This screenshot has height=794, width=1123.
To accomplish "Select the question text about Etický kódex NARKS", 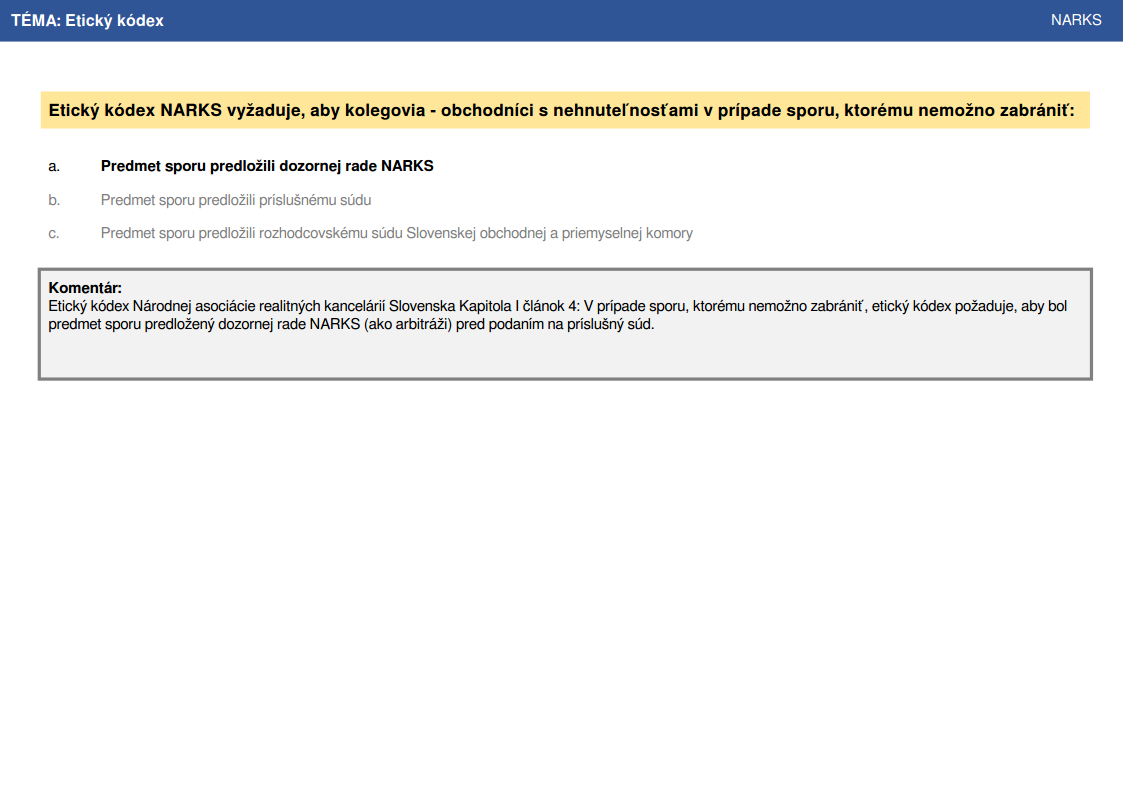I will click(x=562, y=110).
